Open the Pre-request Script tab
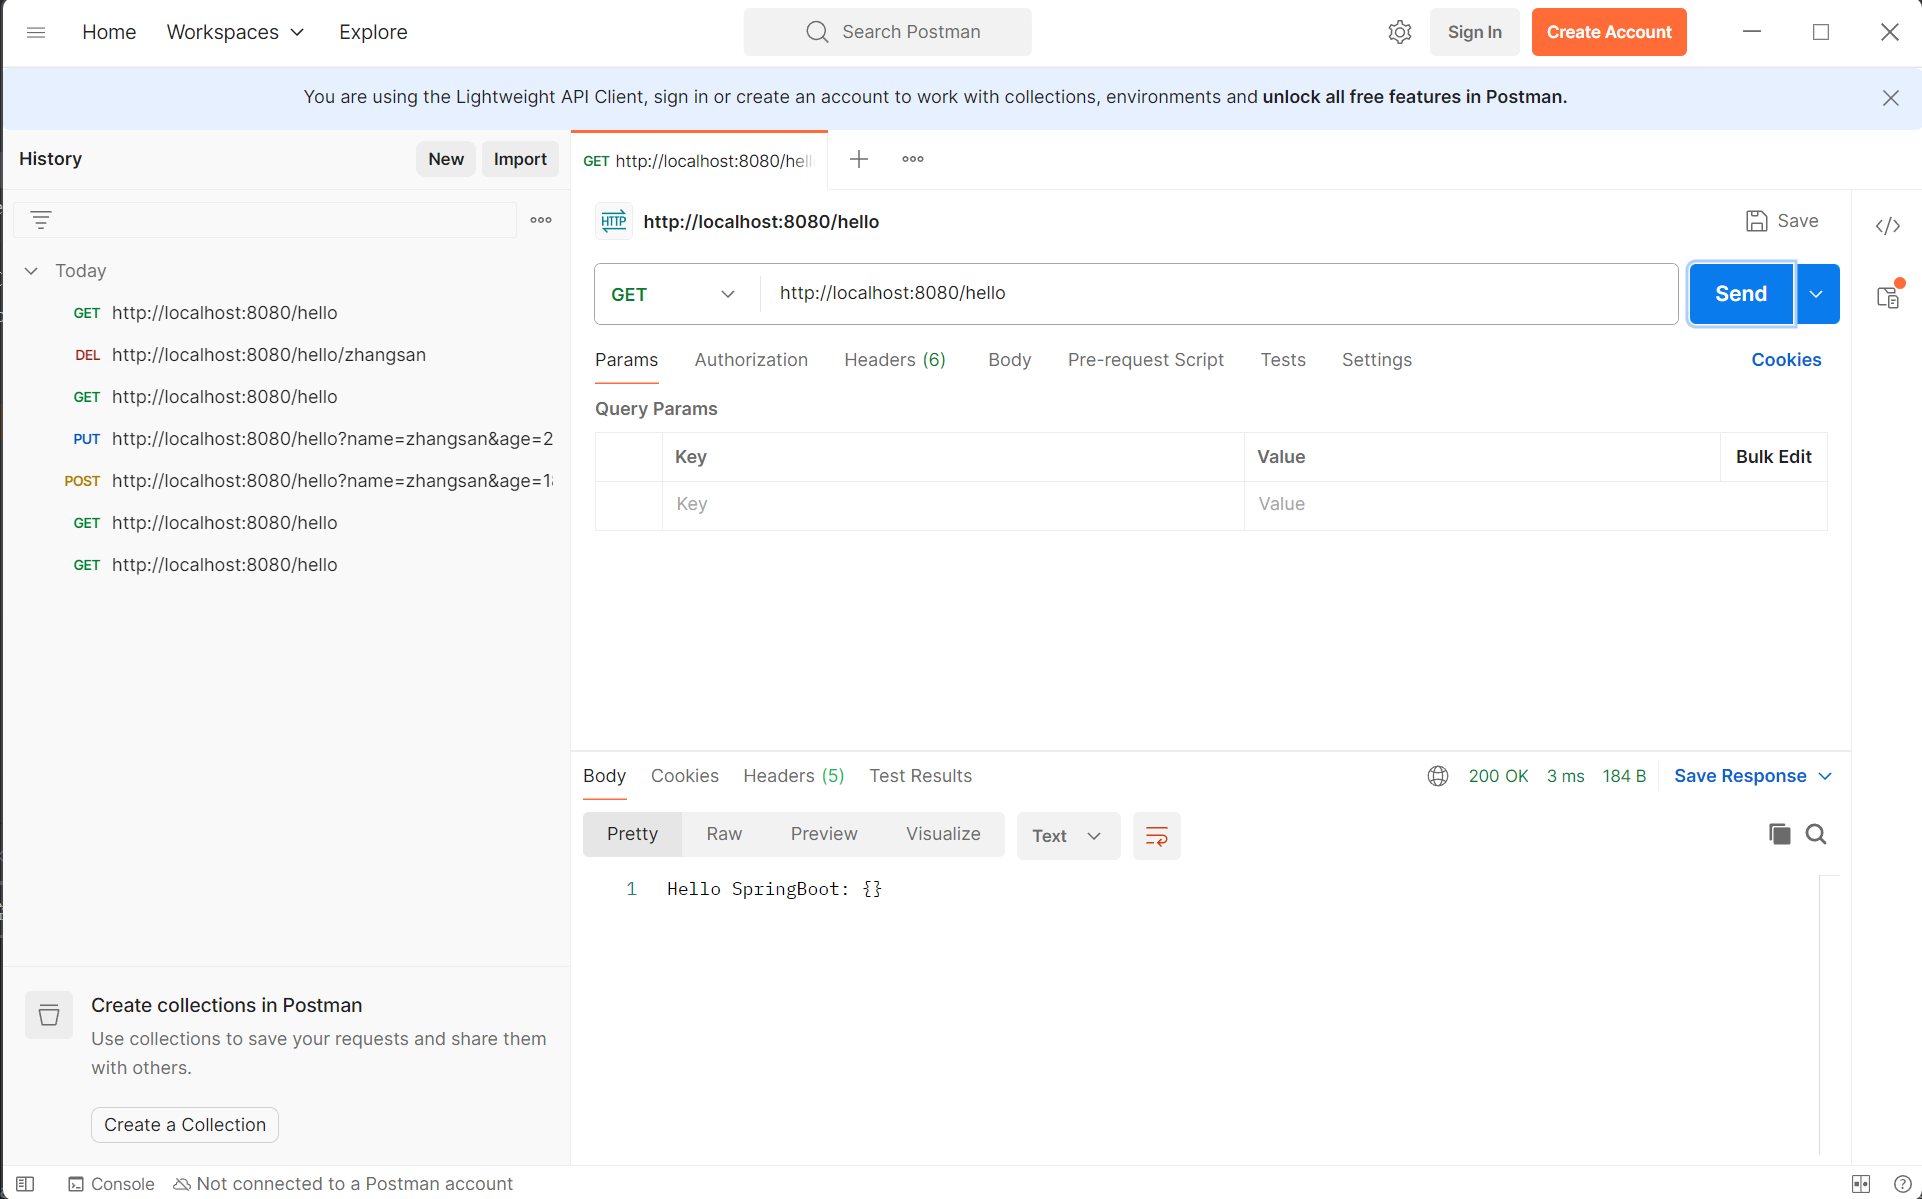 click(1146, 360)
